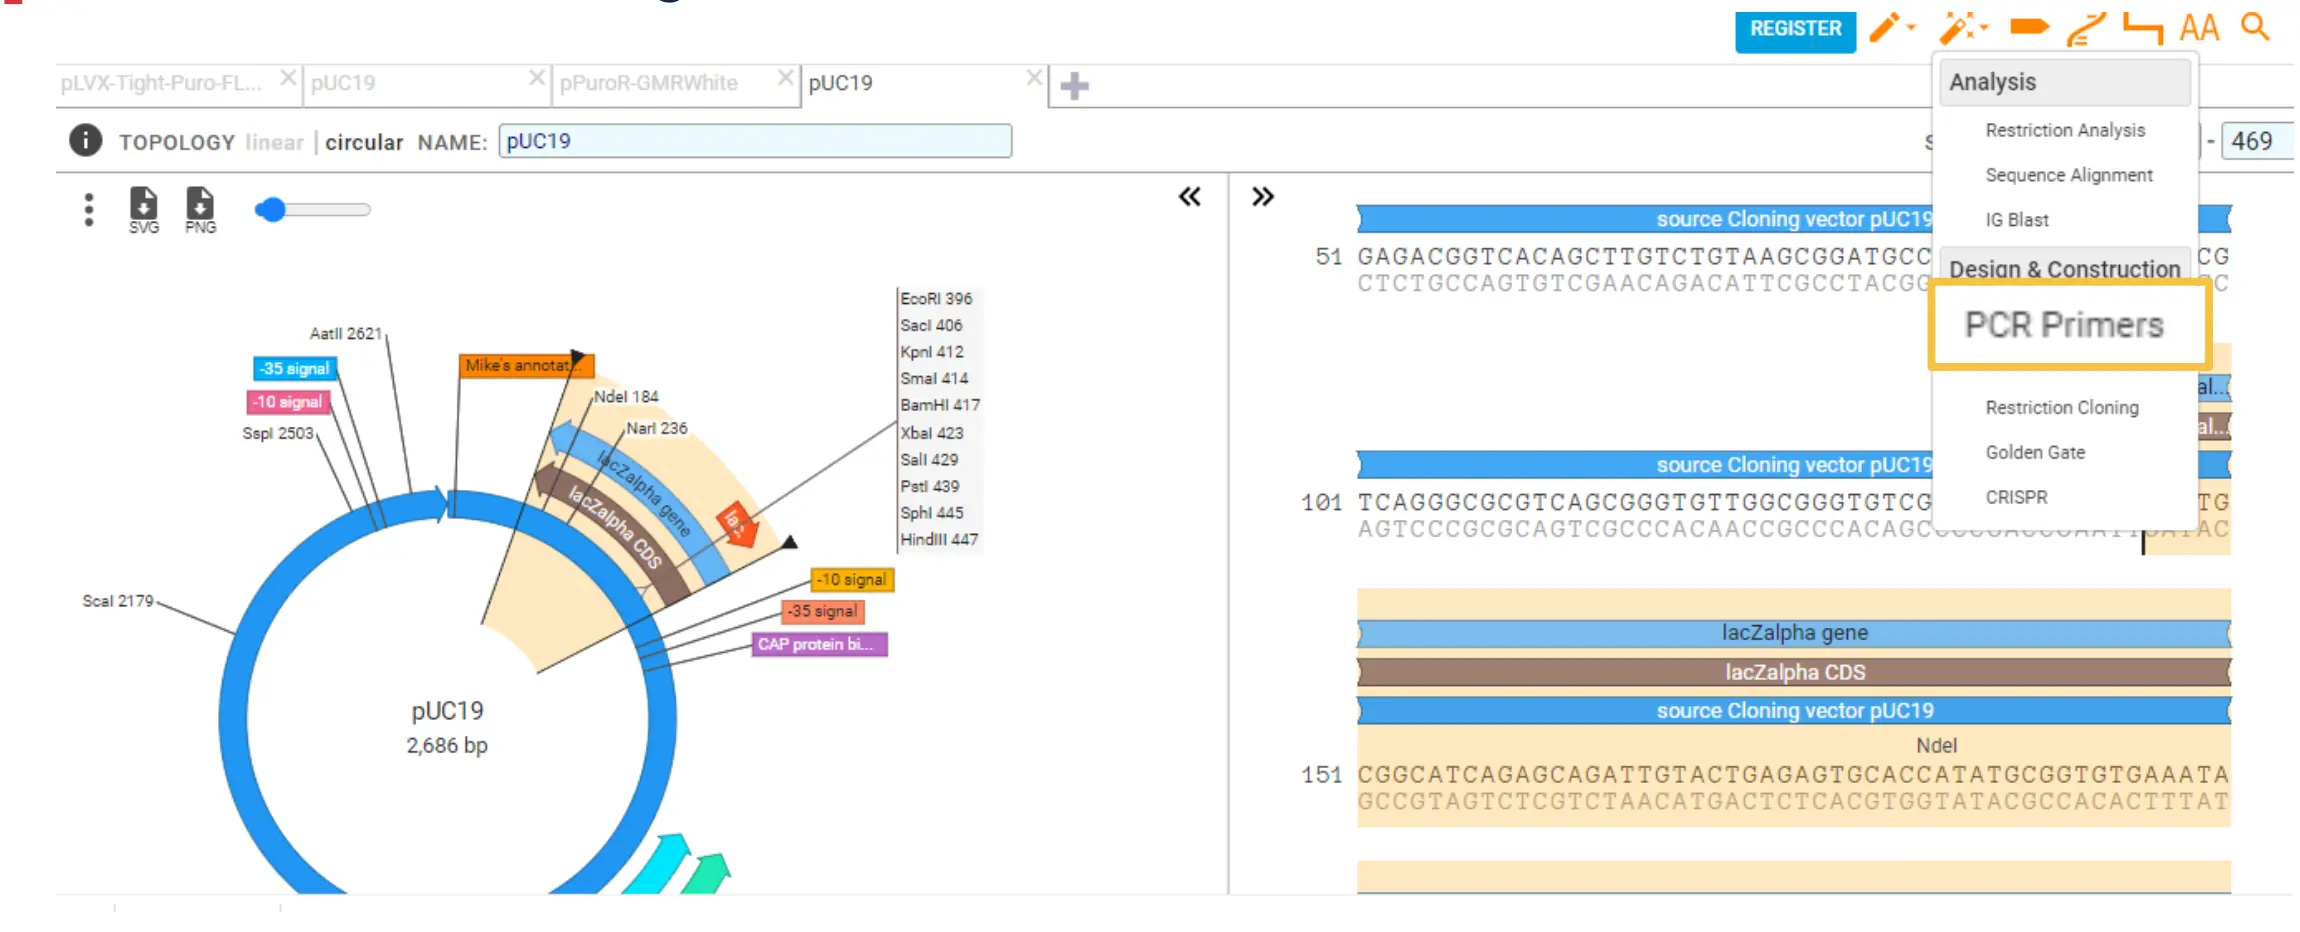Click the NarI 236 site label
Image resolution: width=2300 pixels, height=932 pixels.
click(657, 429)
